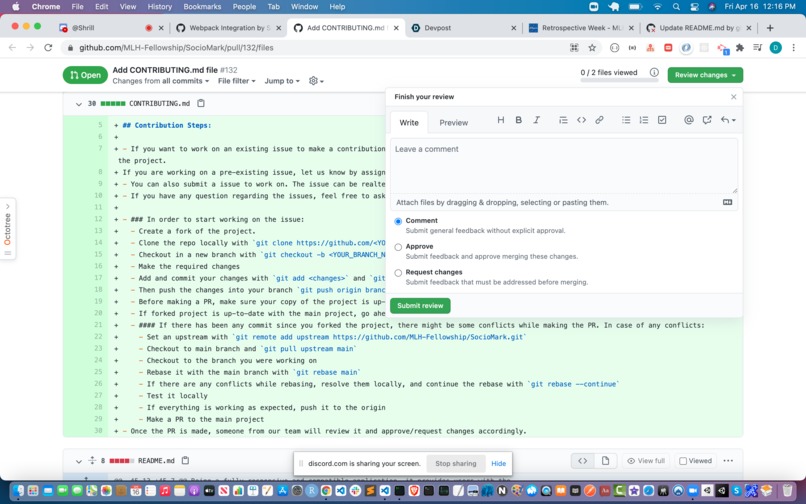The image size is (806, 504).
Task: Add a link in the comment
Action: (x=599, y=120)
